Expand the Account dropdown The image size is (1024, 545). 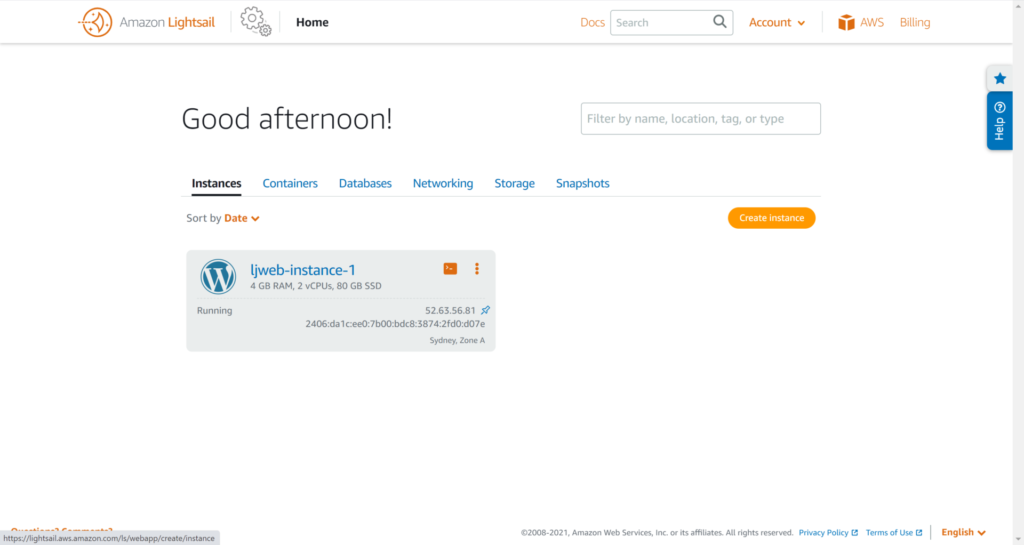pyautogui.click(x=776, y=22)
